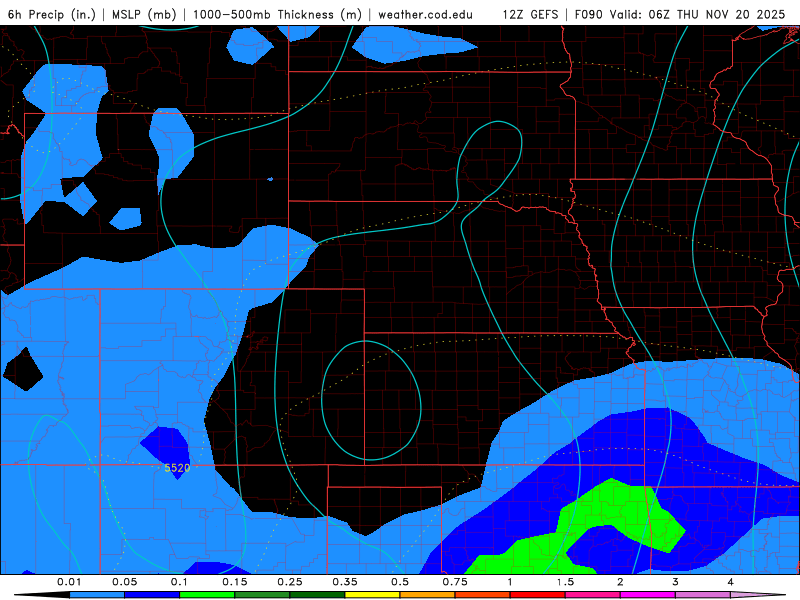Click the 0.25 legend value label
Viewport: 800px width, 600px height.
(290, 582)
